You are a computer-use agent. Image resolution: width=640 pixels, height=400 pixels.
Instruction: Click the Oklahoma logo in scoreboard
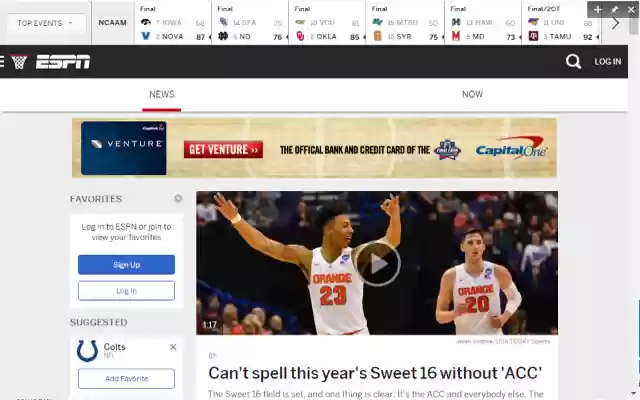(x=300, y=36)
